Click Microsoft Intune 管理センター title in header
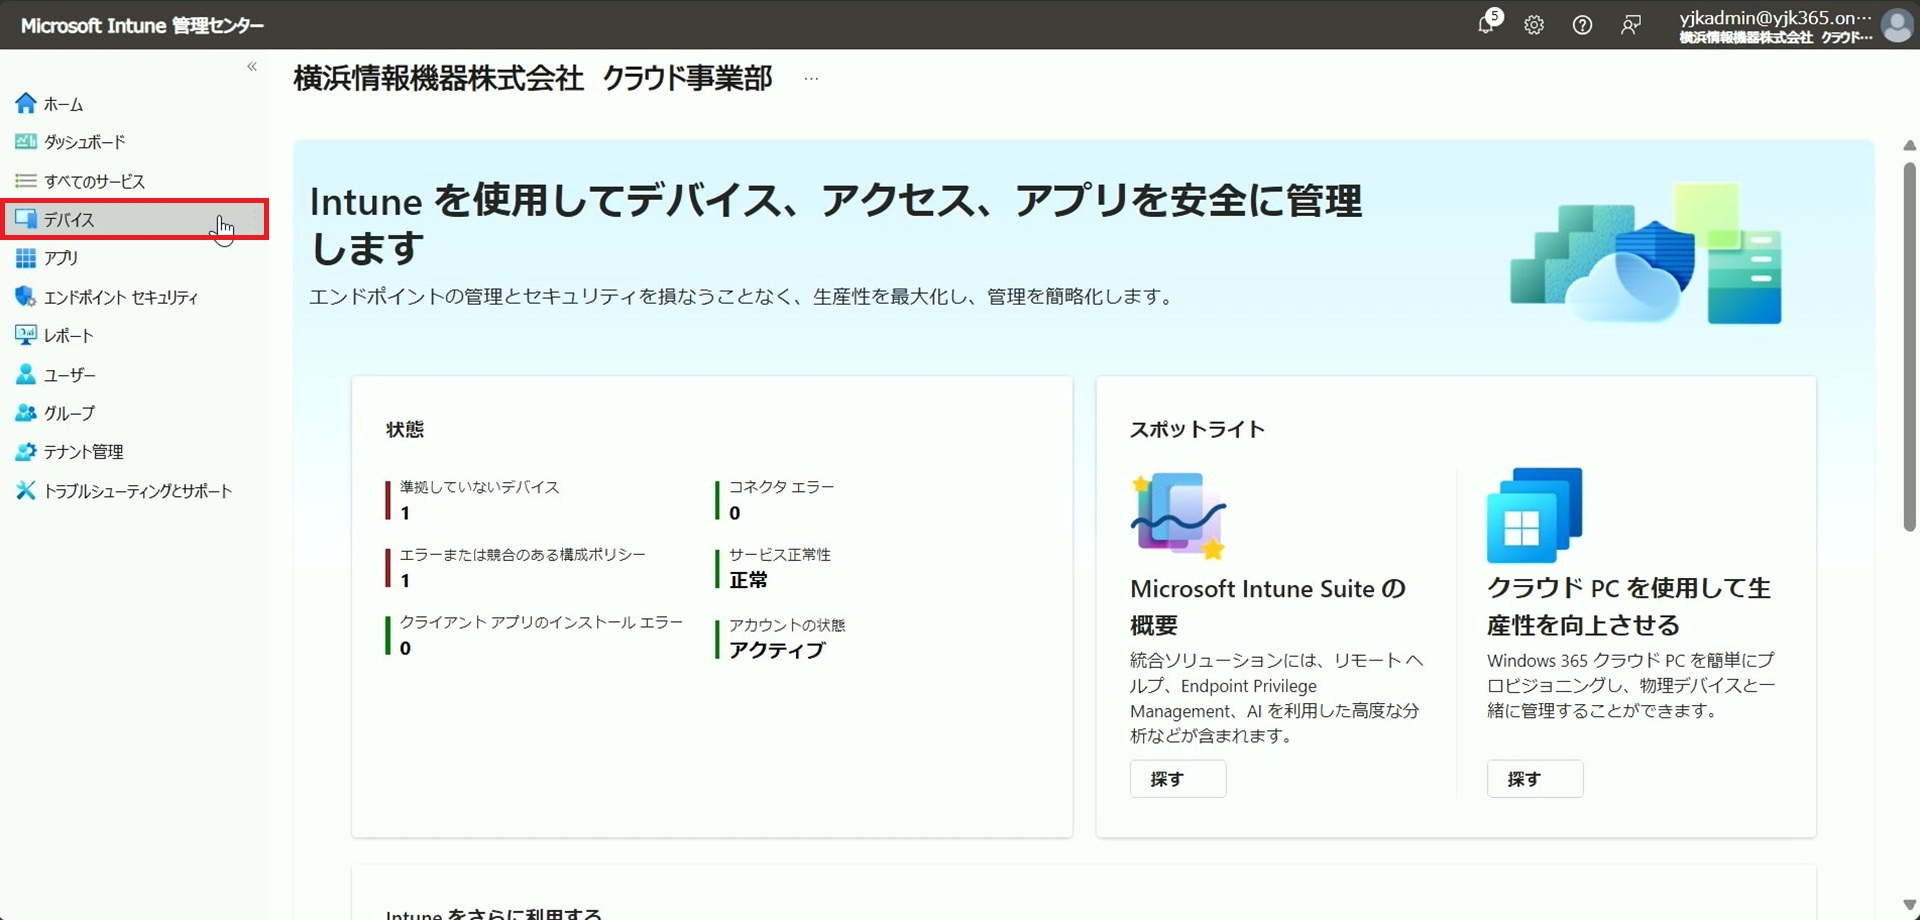Screen dimensions: 1920x920 142,25
